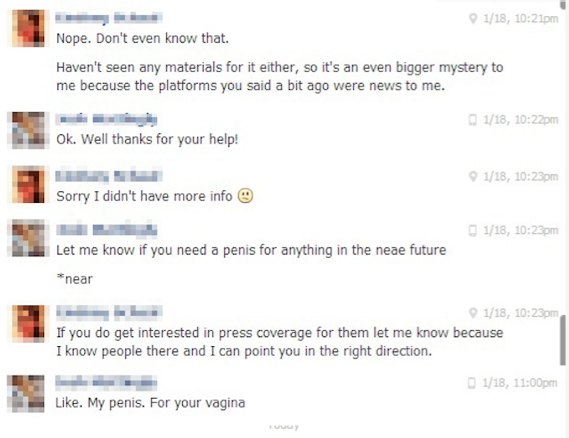
Task: Click location pin icon on 'Sorry I didn't' message
Action: [x=472, y=176]
